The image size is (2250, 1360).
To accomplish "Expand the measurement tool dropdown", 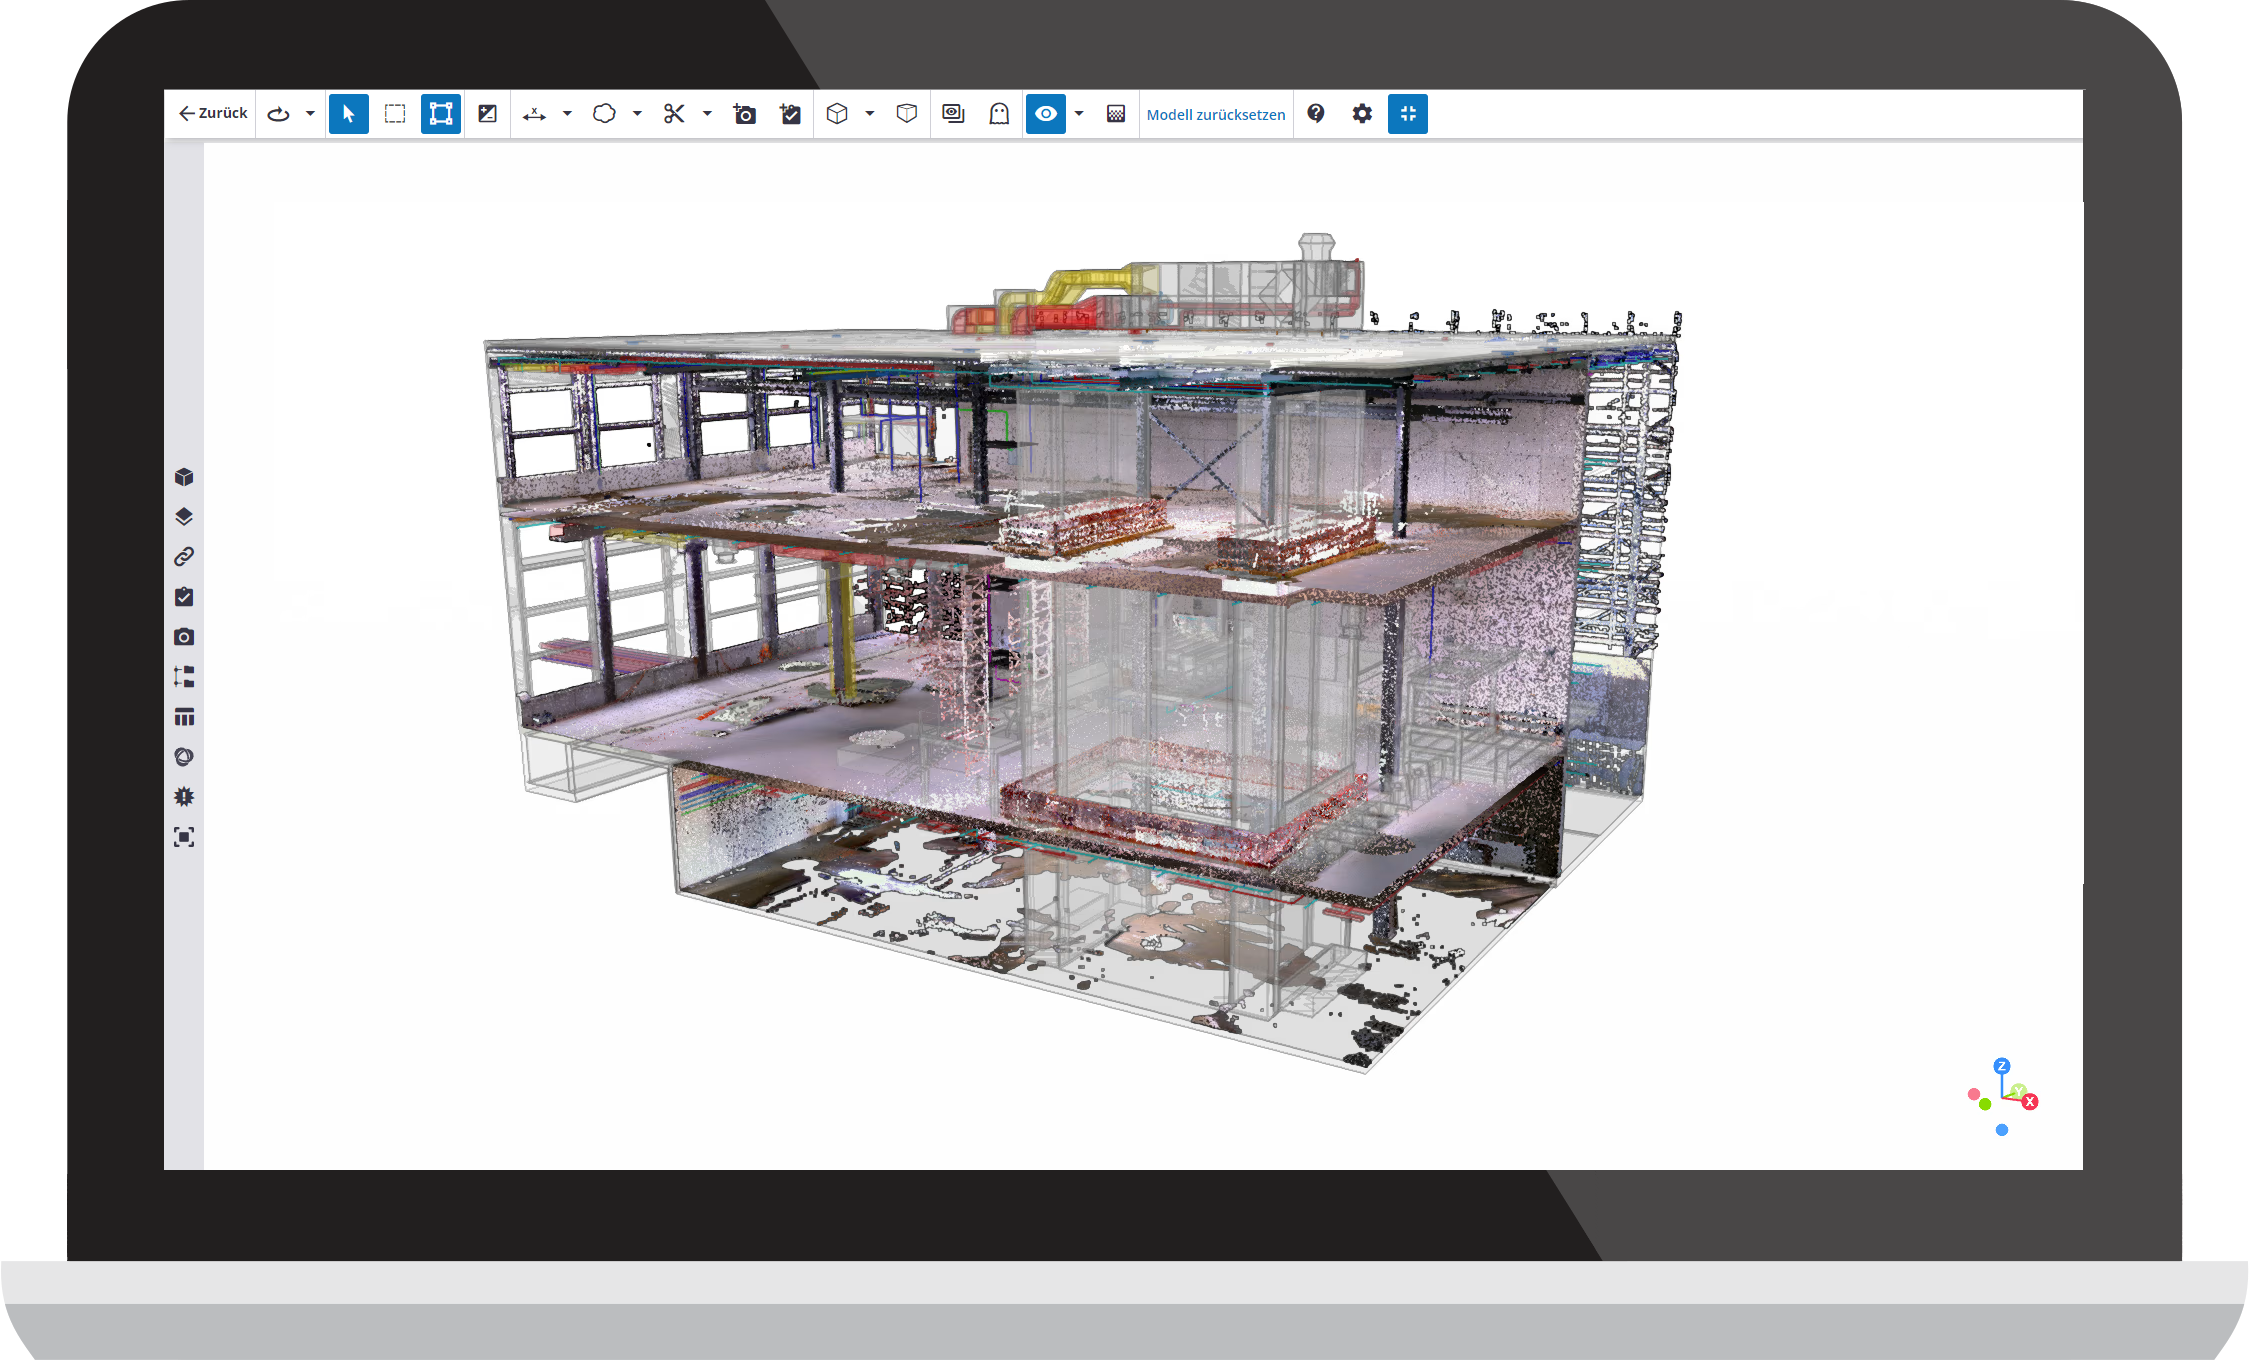I will click(x=567, y=114).
